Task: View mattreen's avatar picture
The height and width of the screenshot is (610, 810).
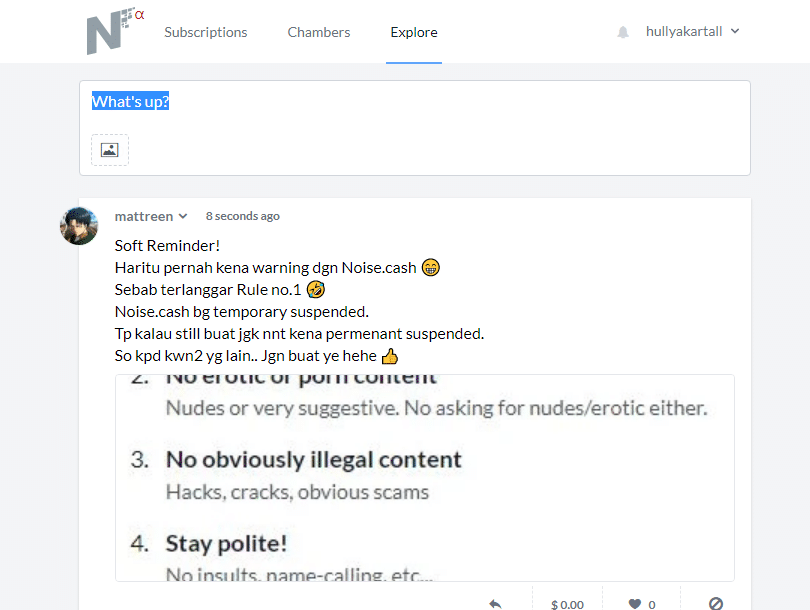Action: pyautogui.click(x=79, y=226)
